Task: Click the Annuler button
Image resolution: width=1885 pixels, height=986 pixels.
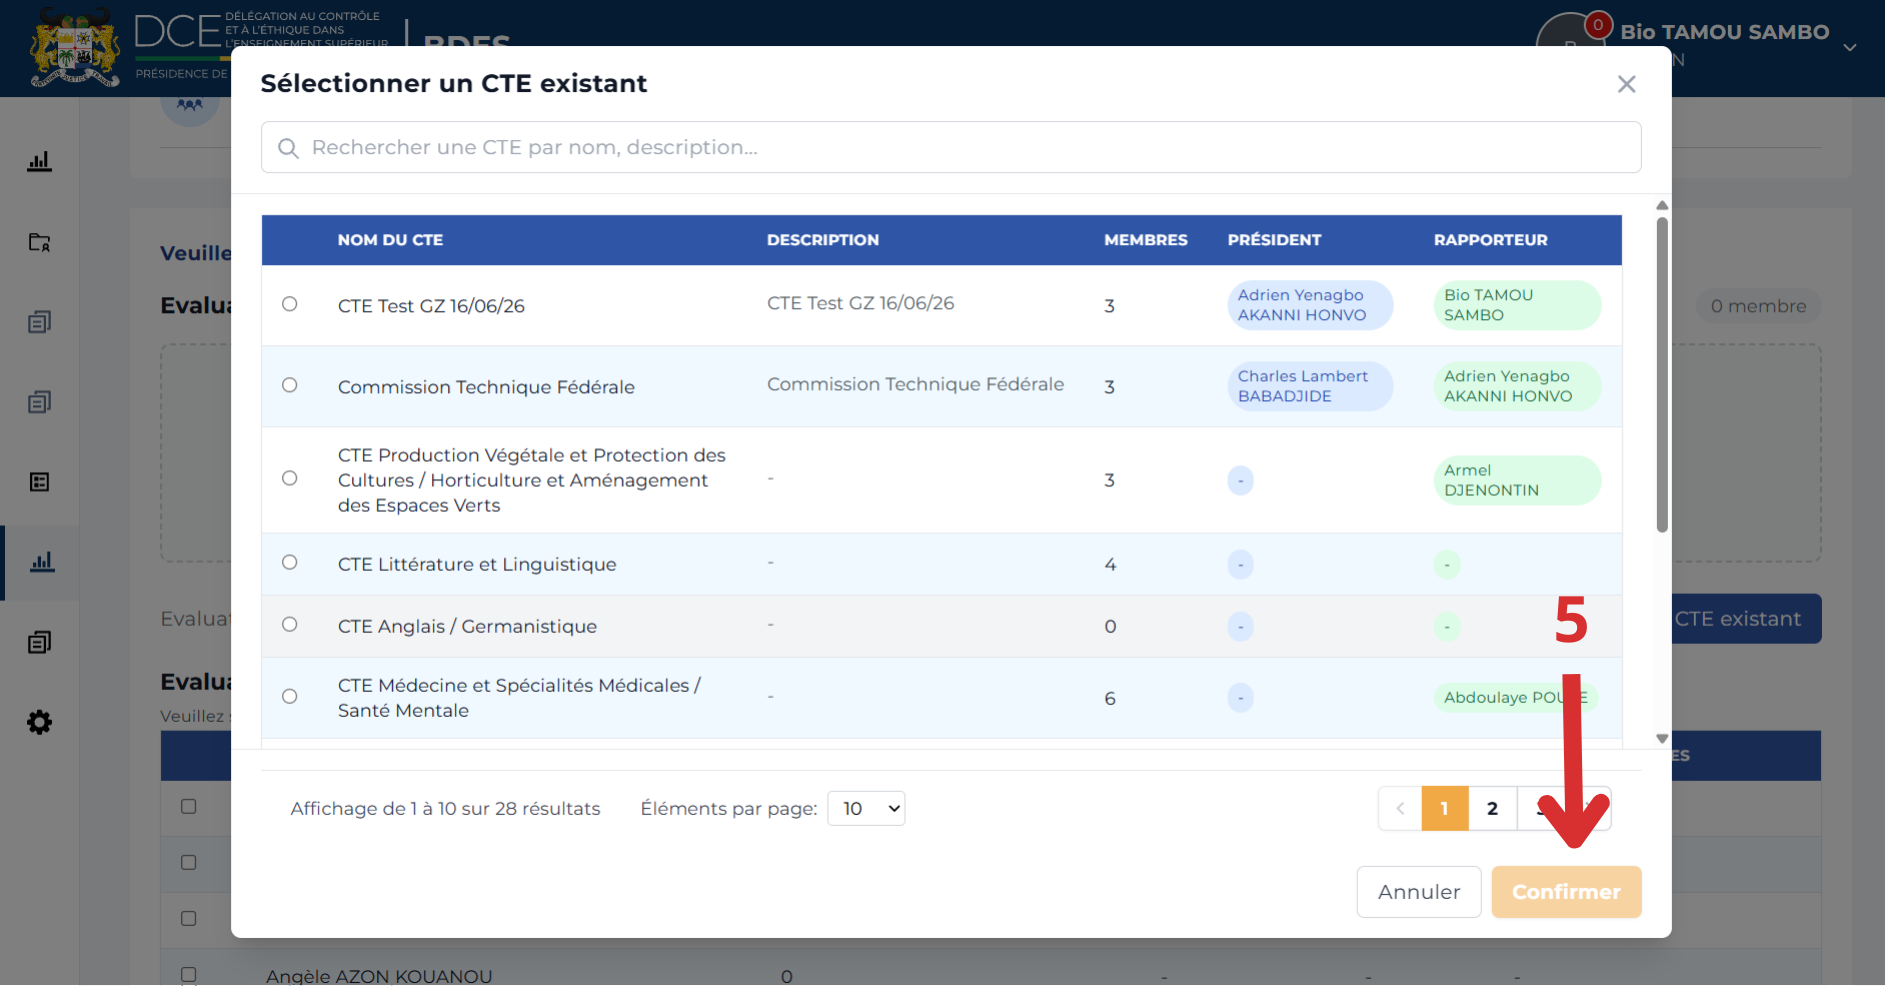Action: tap(1419, 892)
